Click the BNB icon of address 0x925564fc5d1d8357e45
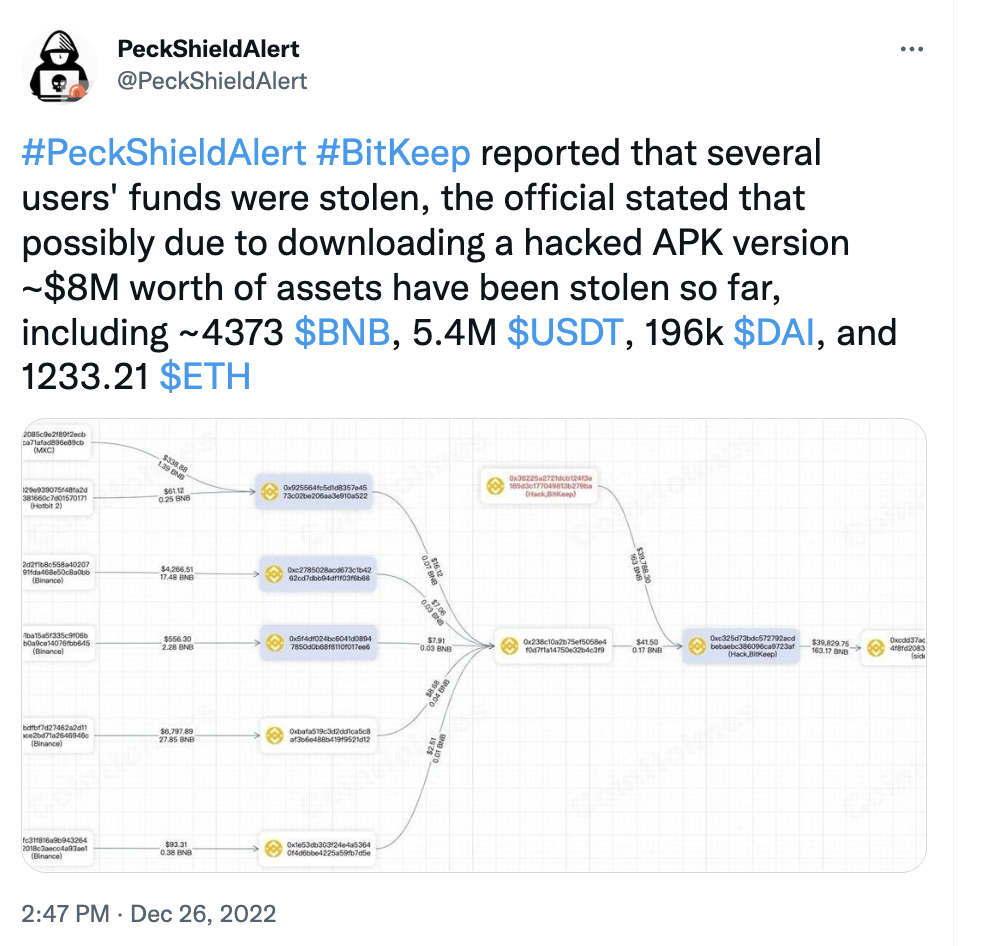 click(x=270, y=492)
